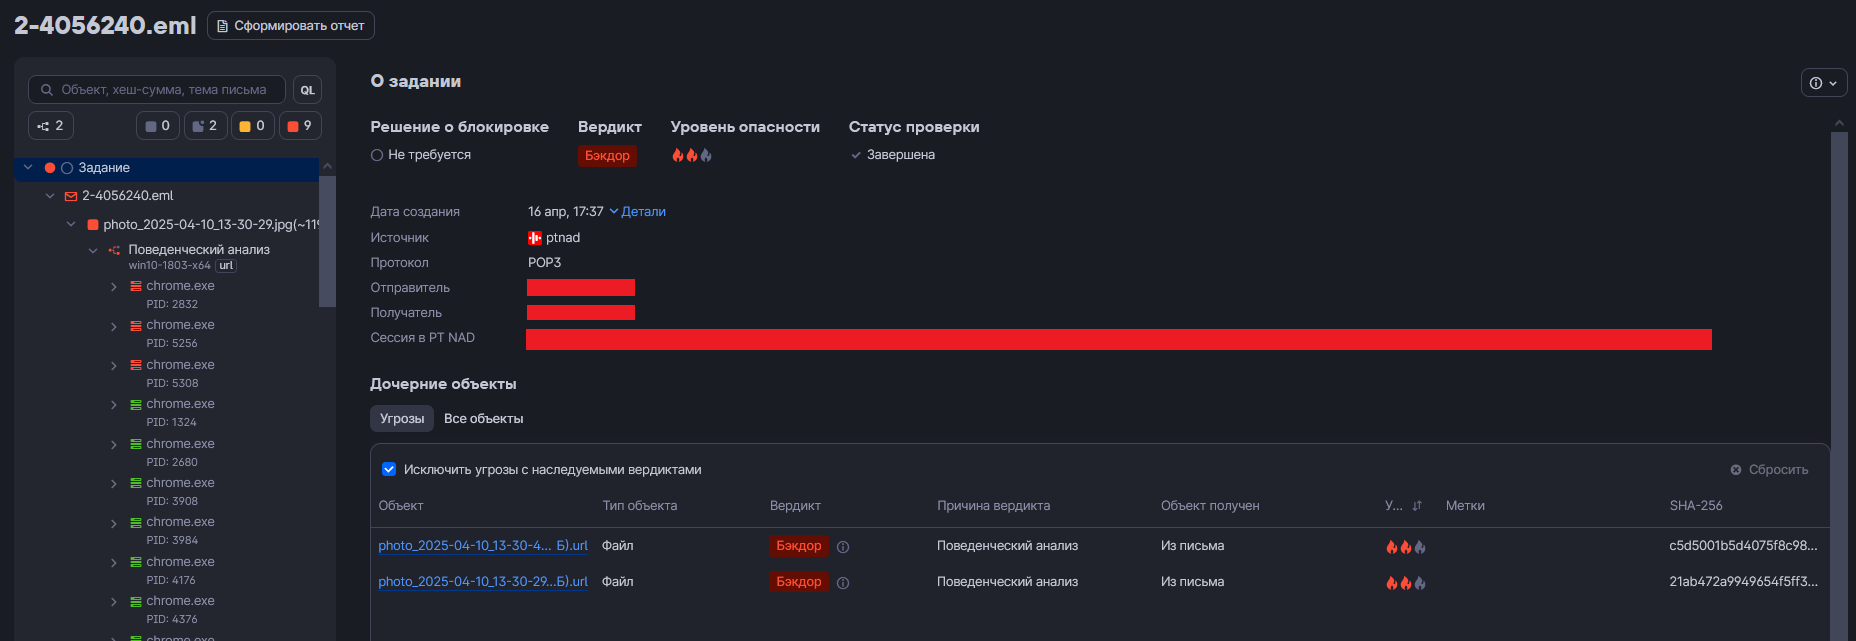The image size is (1856, 641).
Task: Toggle the yellow filter counter showing 0
Action: [x=253, y=126]
